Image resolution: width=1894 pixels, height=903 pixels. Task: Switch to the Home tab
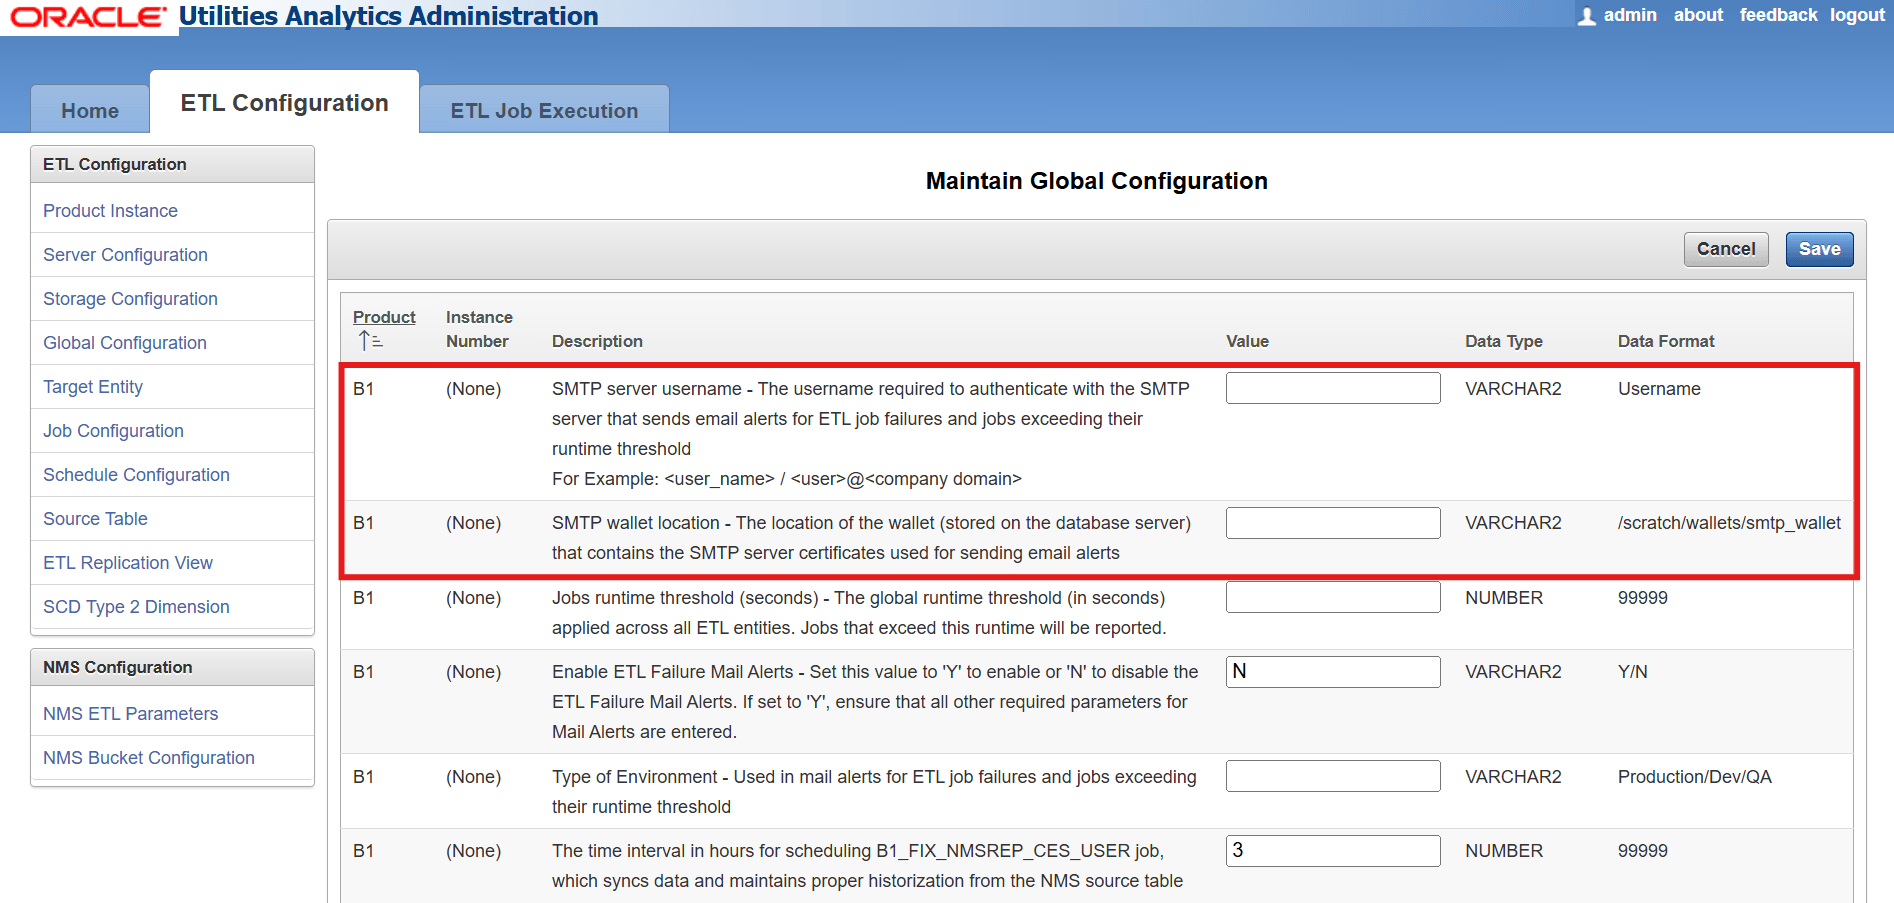coord(89,110)
